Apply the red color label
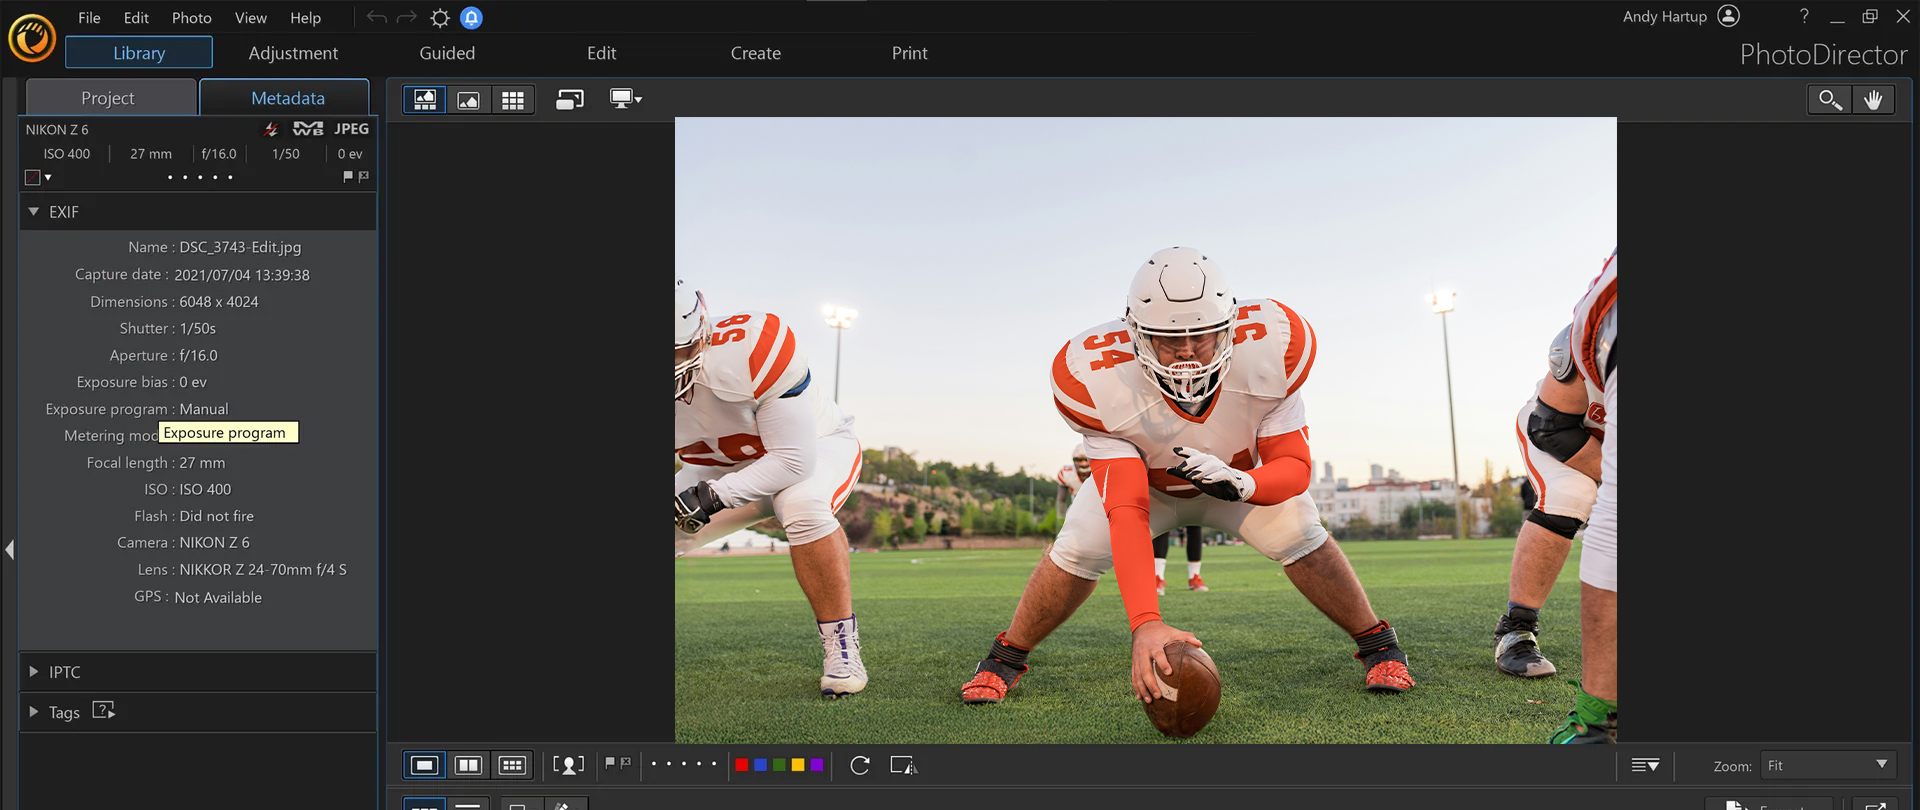1920x810 pixels. pos(741,765)
